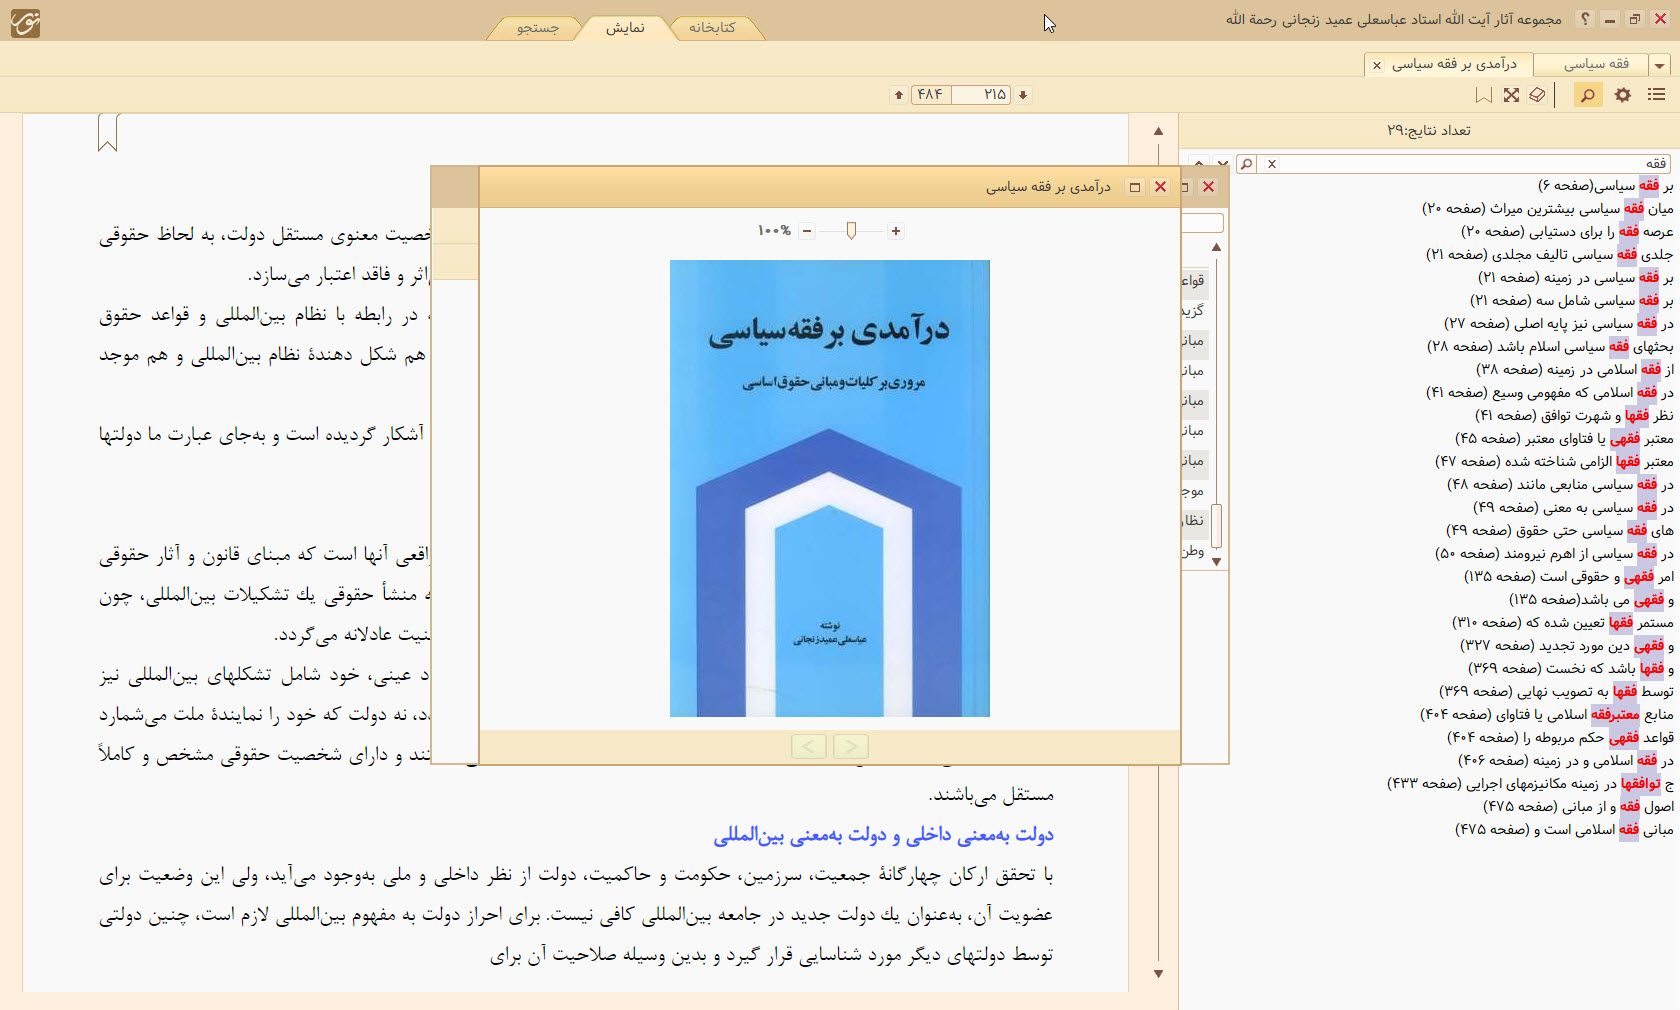Go to next page with down arrow
Viewport: 1680px width, 1010px height.
[1023, 95]
